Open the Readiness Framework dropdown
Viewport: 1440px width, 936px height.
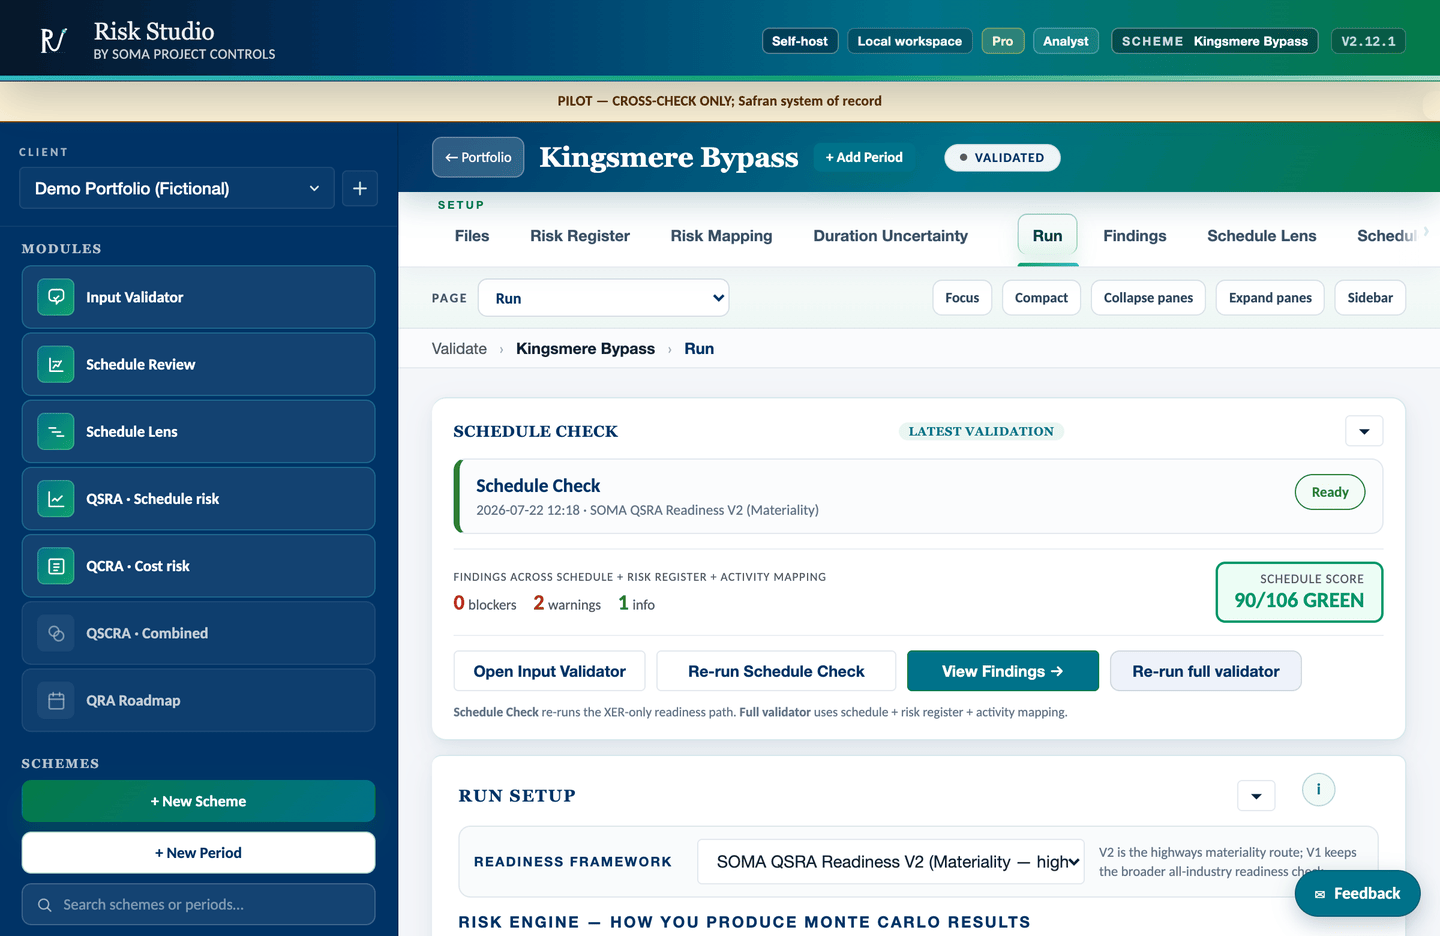891,862
